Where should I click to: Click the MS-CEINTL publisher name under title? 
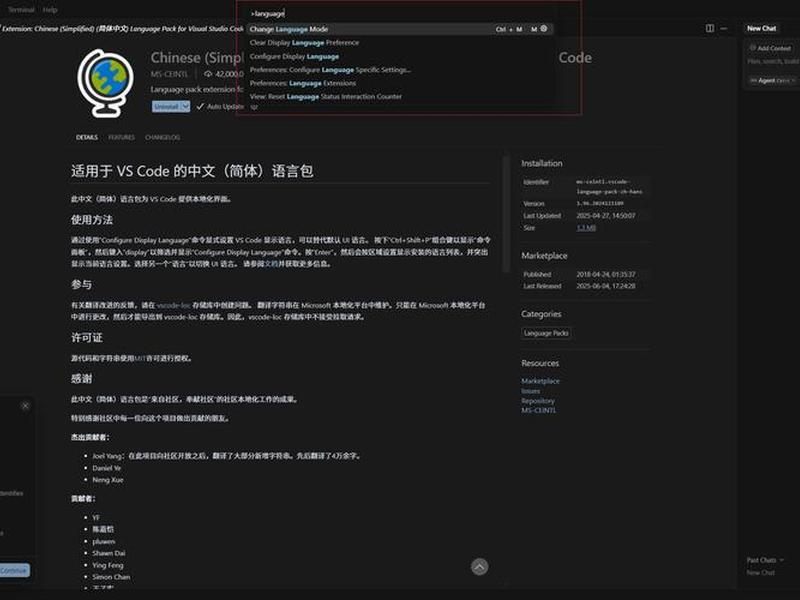click(169, 74)
